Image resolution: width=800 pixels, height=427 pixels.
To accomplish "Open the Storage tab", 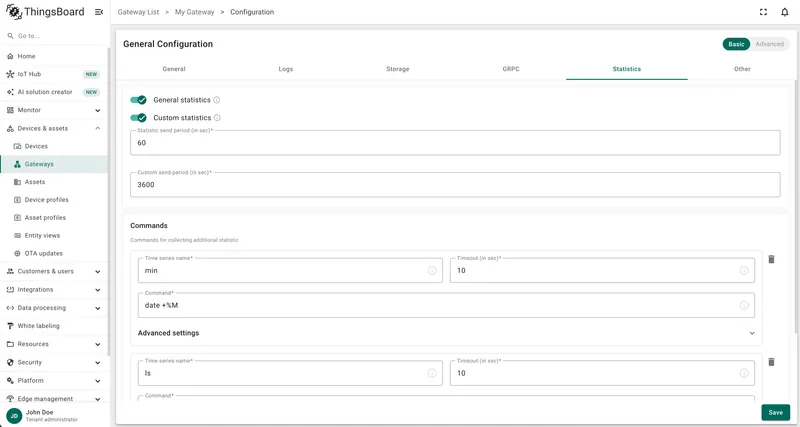I will coord(397,69).
